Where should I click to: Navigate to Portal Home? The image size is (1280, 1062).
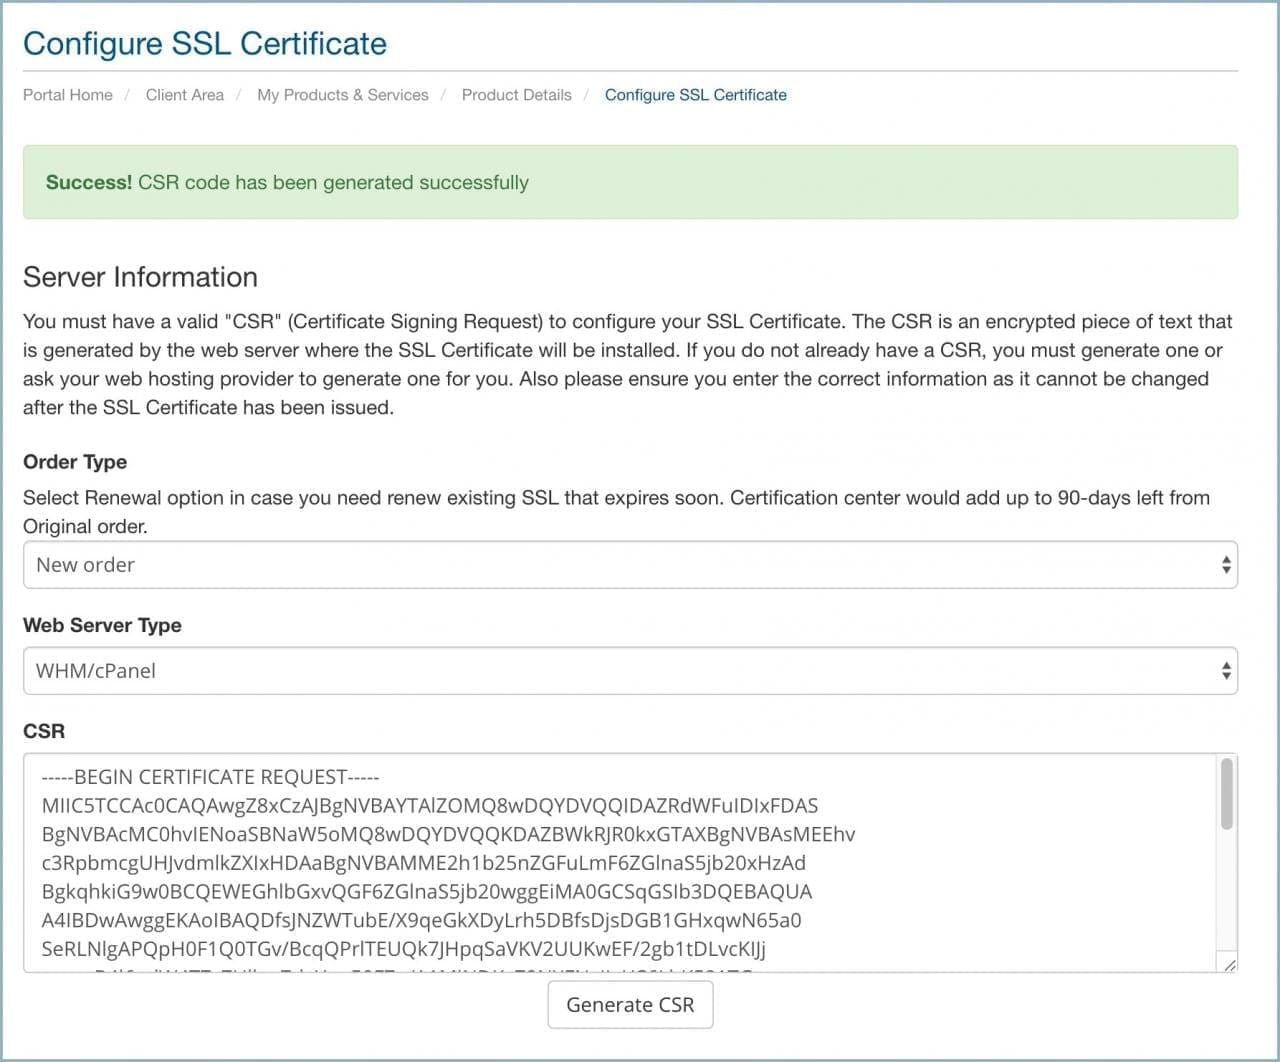point(67,94)
